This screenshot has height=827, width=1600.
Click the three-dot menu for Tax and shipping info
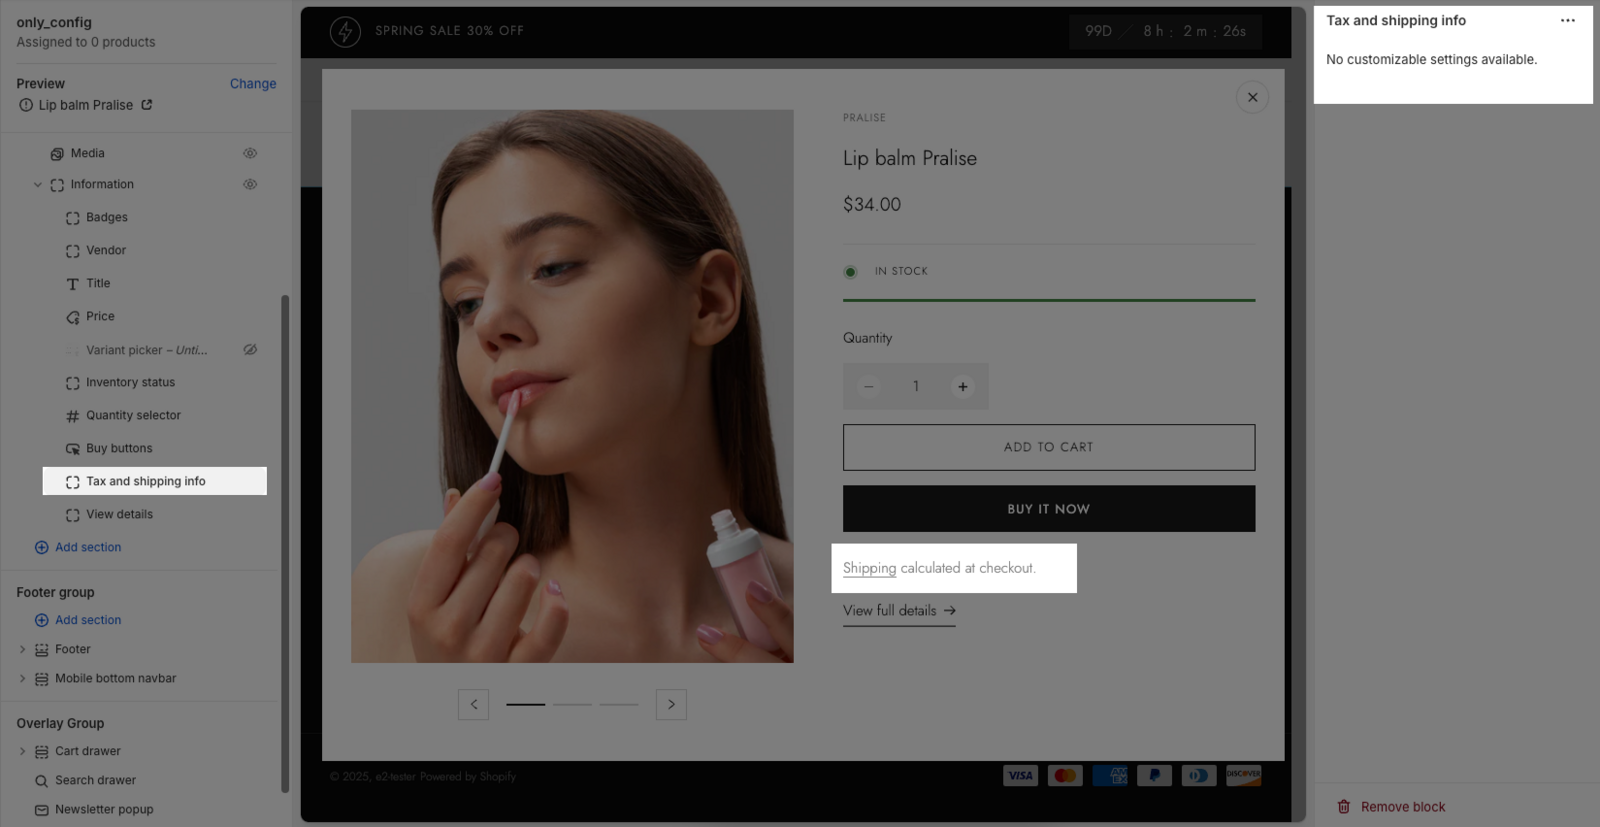1567,21
